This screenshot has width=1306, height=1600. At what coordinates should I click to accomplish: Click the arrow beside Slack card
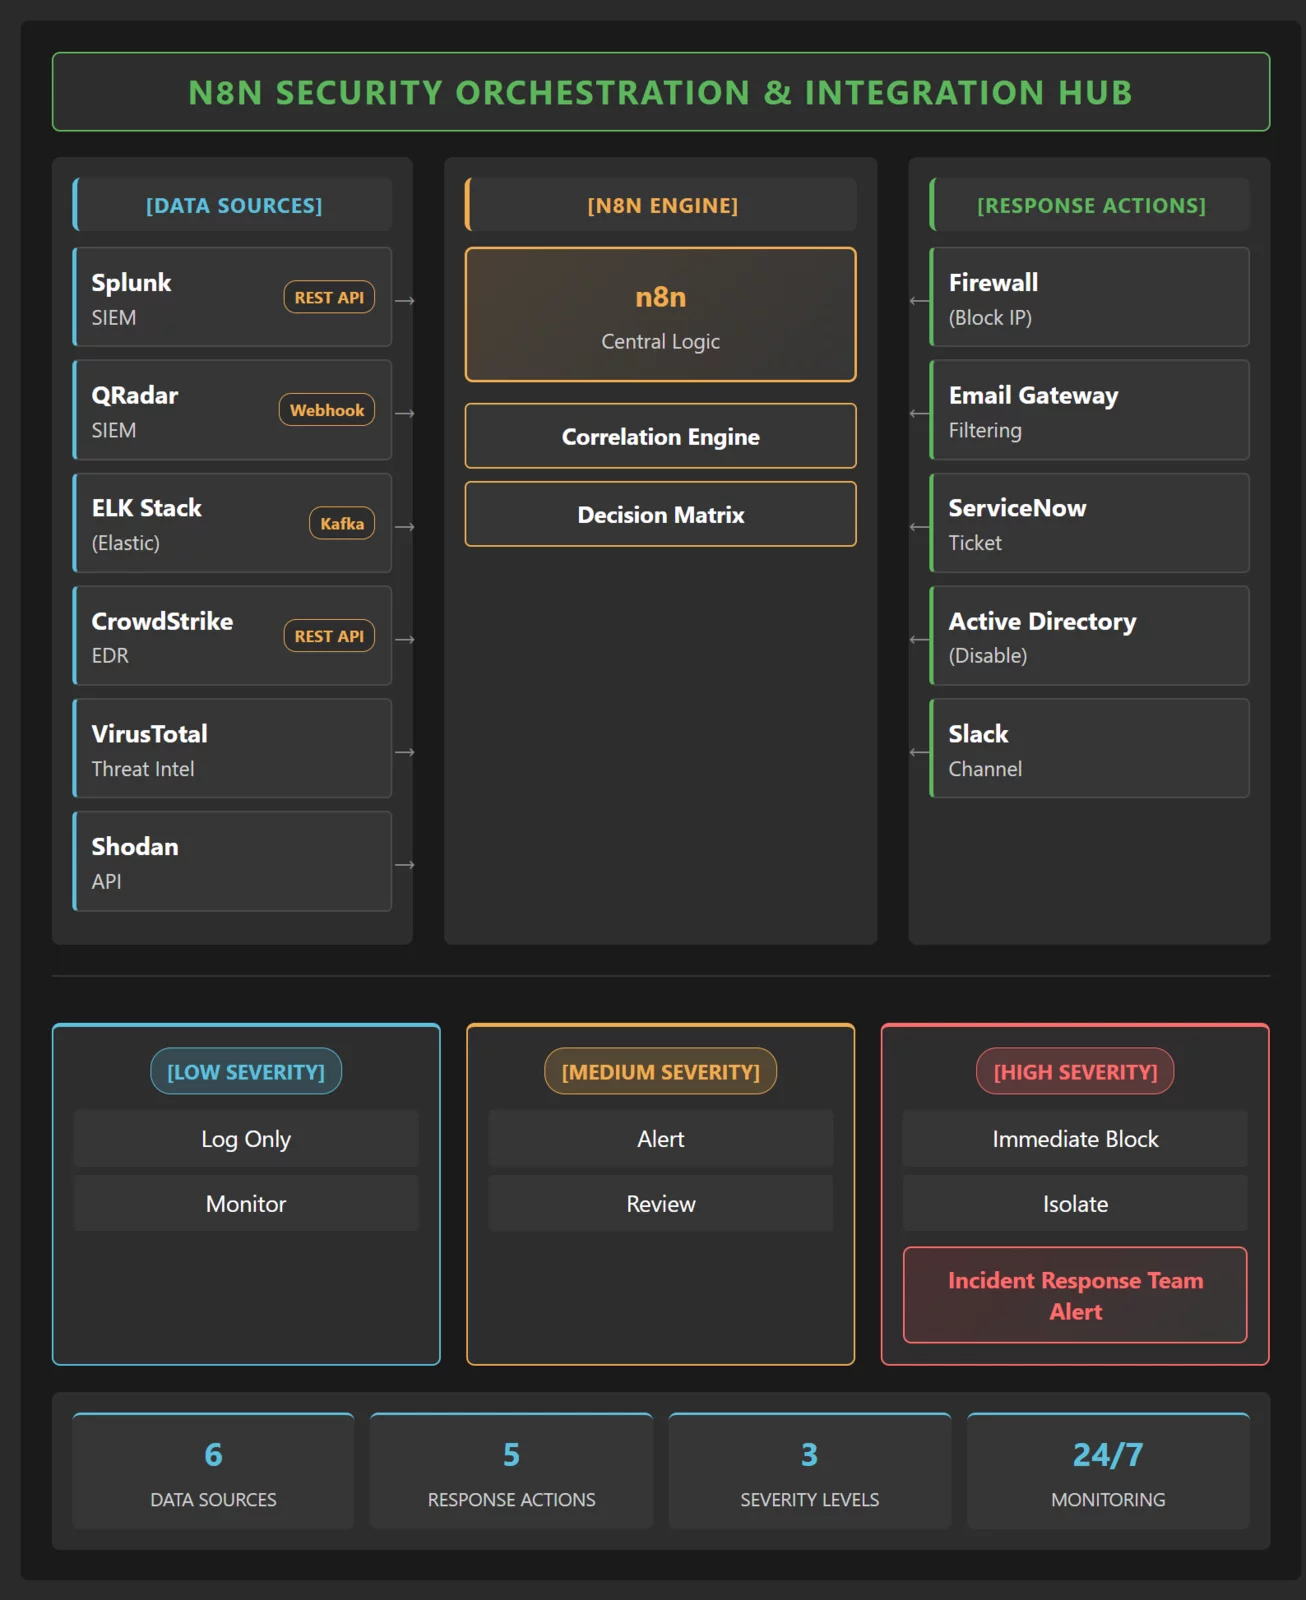[x=919, y=752]
